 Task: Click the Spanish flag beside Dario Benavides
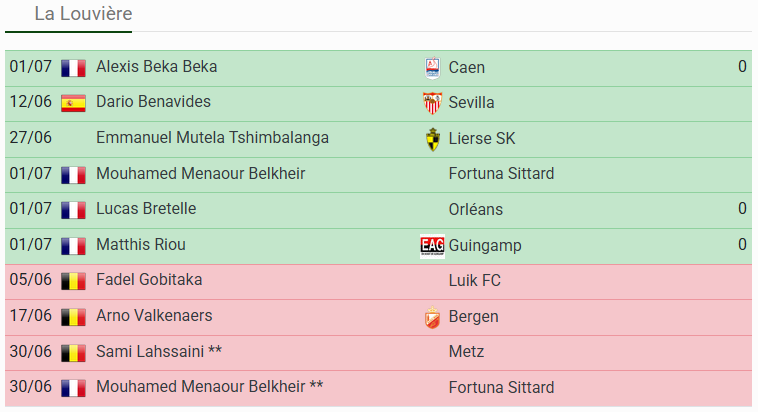click(73, 103)
